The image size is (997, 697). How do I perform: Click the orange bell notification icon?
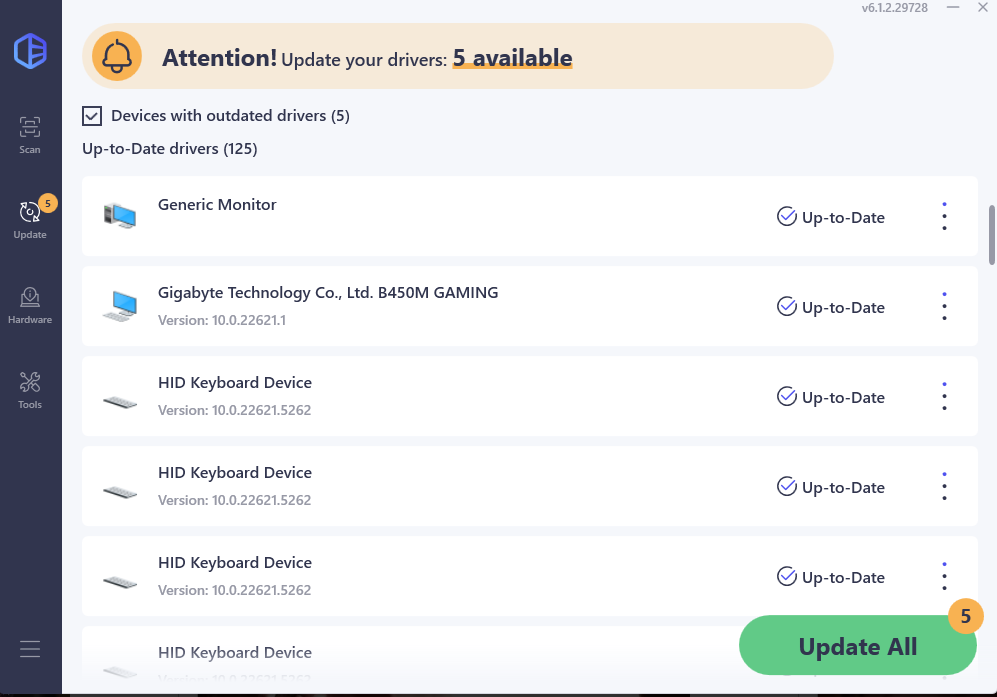(116, 57)
